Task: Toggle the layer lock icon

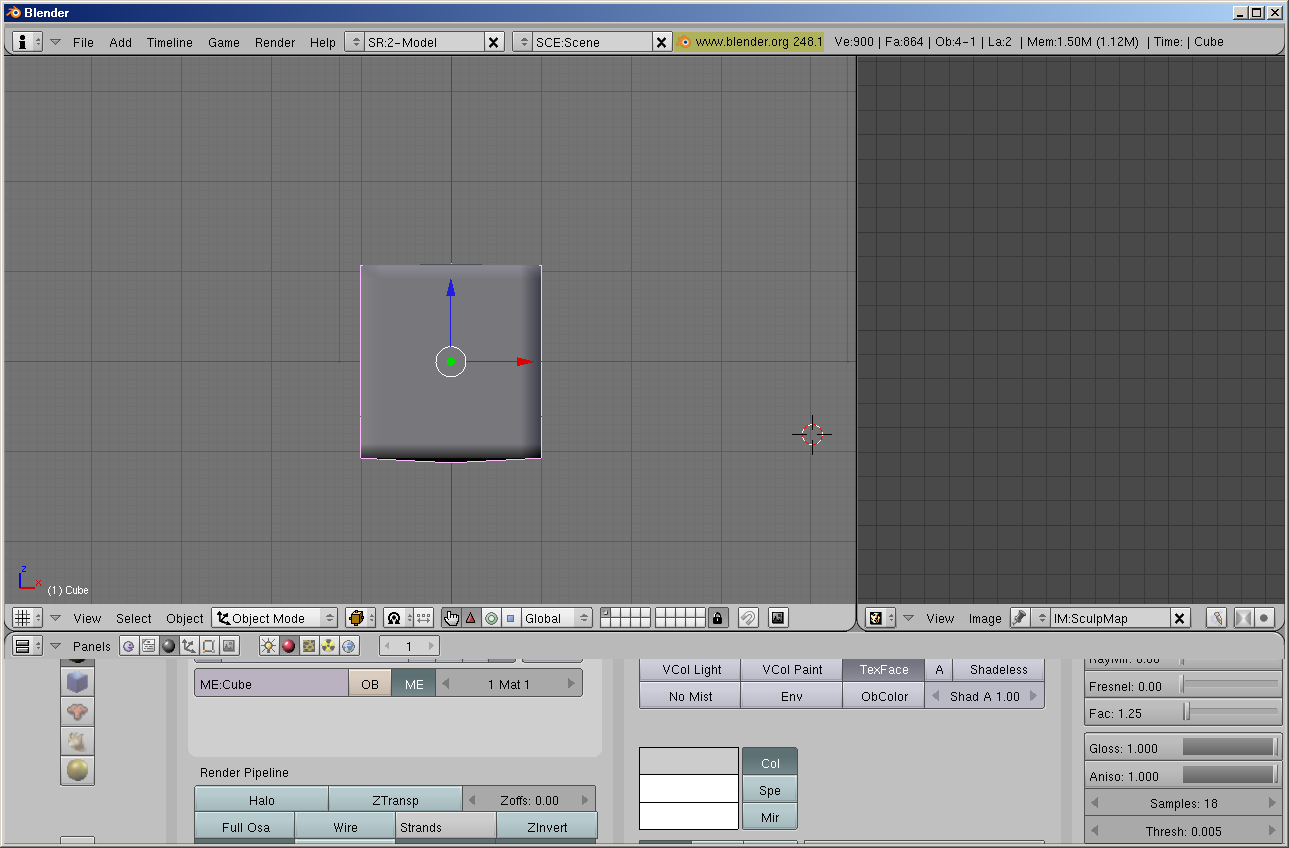Action: 718,618
